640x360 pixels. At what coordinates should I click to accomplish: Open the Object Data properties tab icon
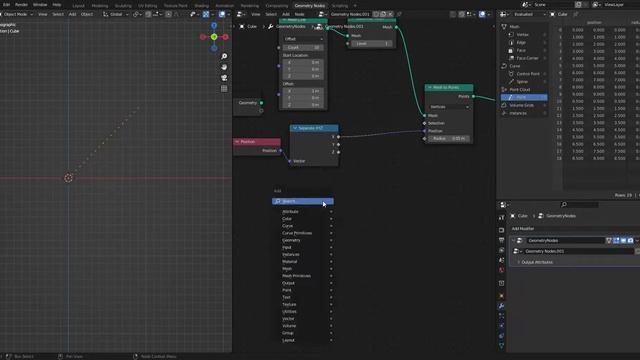[x=502, y=346]
